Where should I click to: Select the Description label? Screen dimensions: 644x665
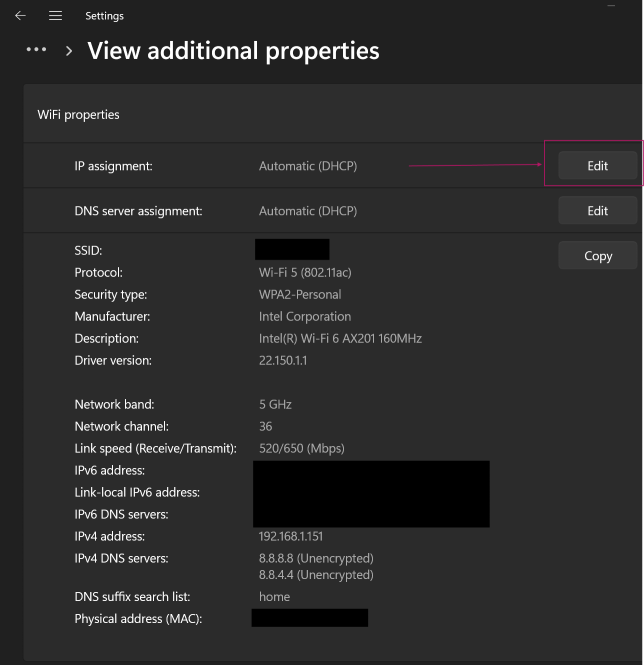point(106,338)
